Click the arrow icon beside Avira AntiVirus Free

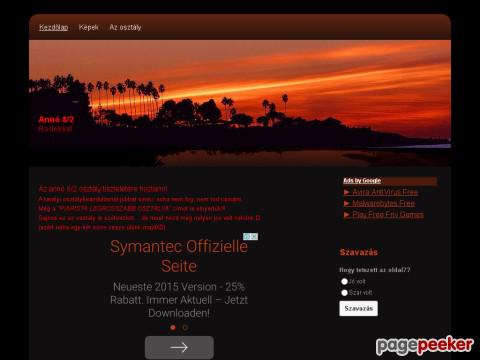(x=347, y=192)
